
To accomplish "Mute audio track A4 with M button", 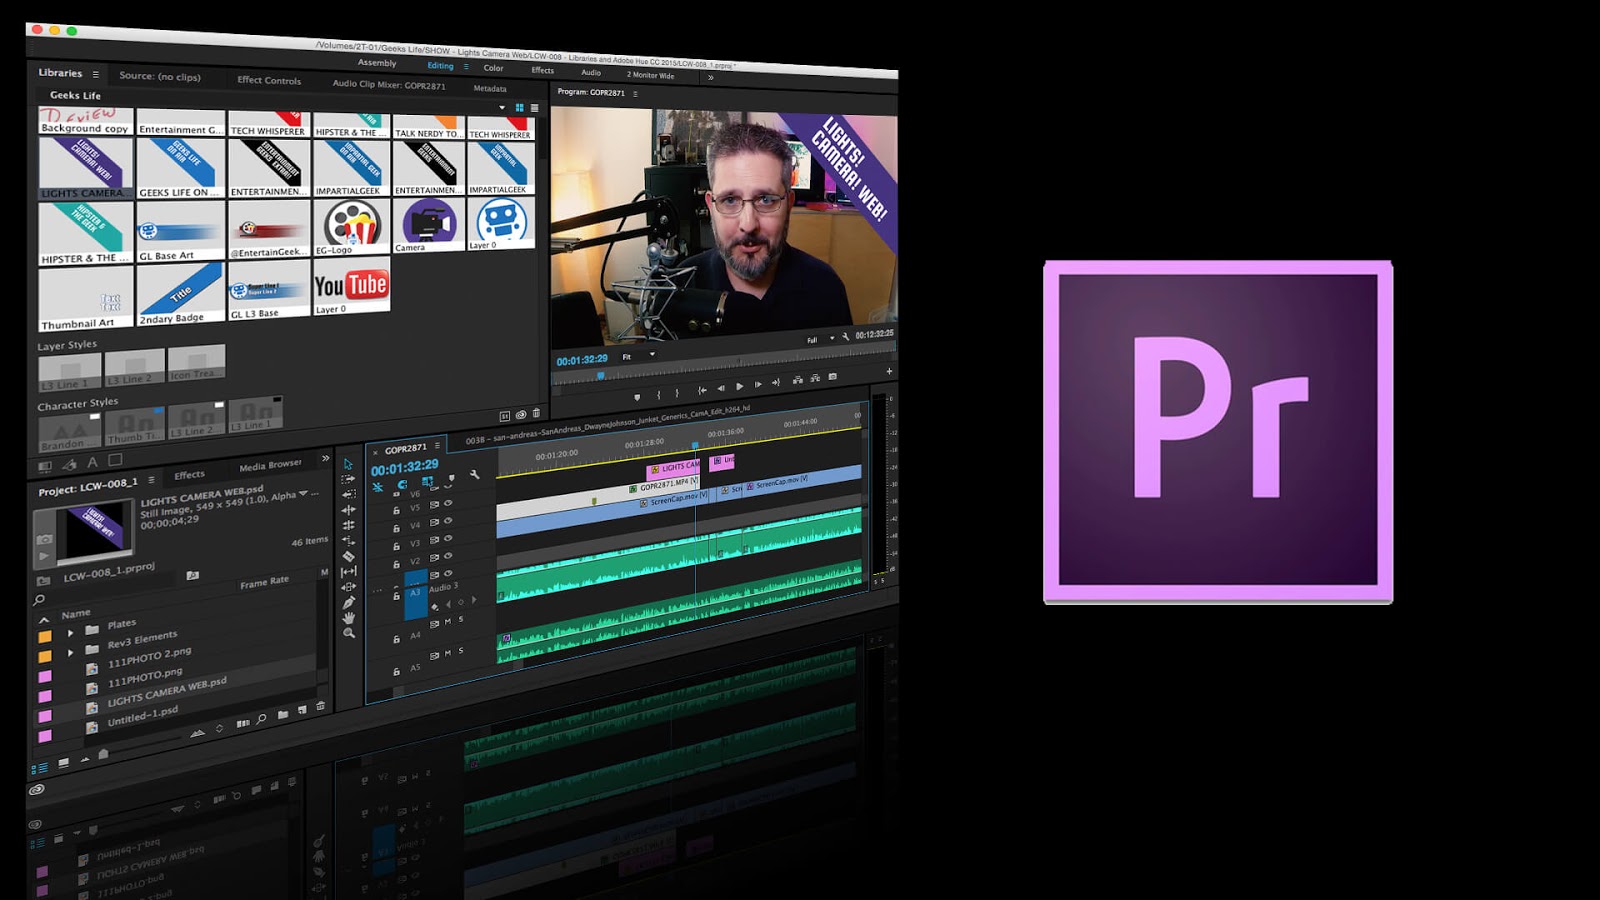I will click(x=448, y=621).
